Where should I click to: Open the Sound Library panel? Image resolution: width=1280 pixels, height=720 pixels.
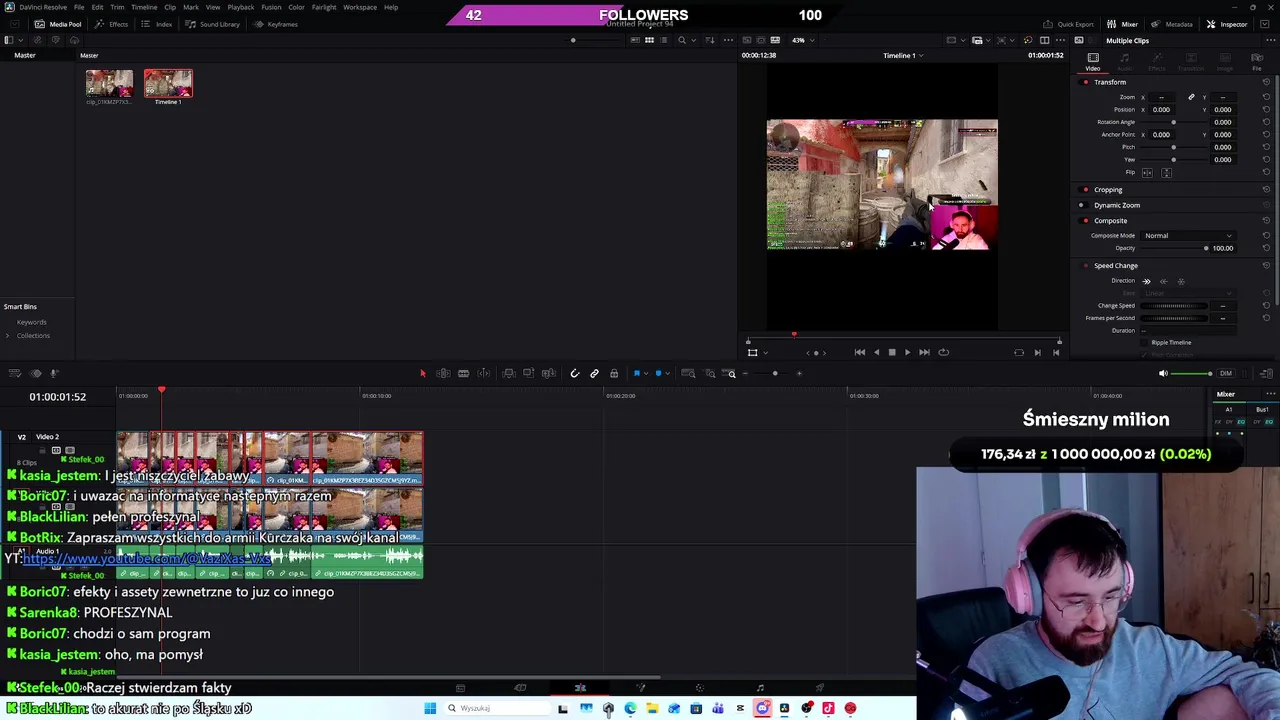coord(213,24)
